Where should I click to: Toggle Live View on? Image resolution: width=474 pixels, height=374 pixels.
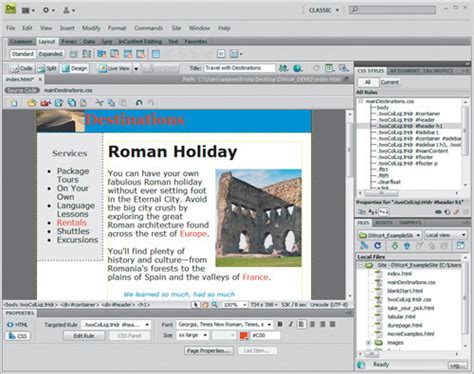(114, 68)
